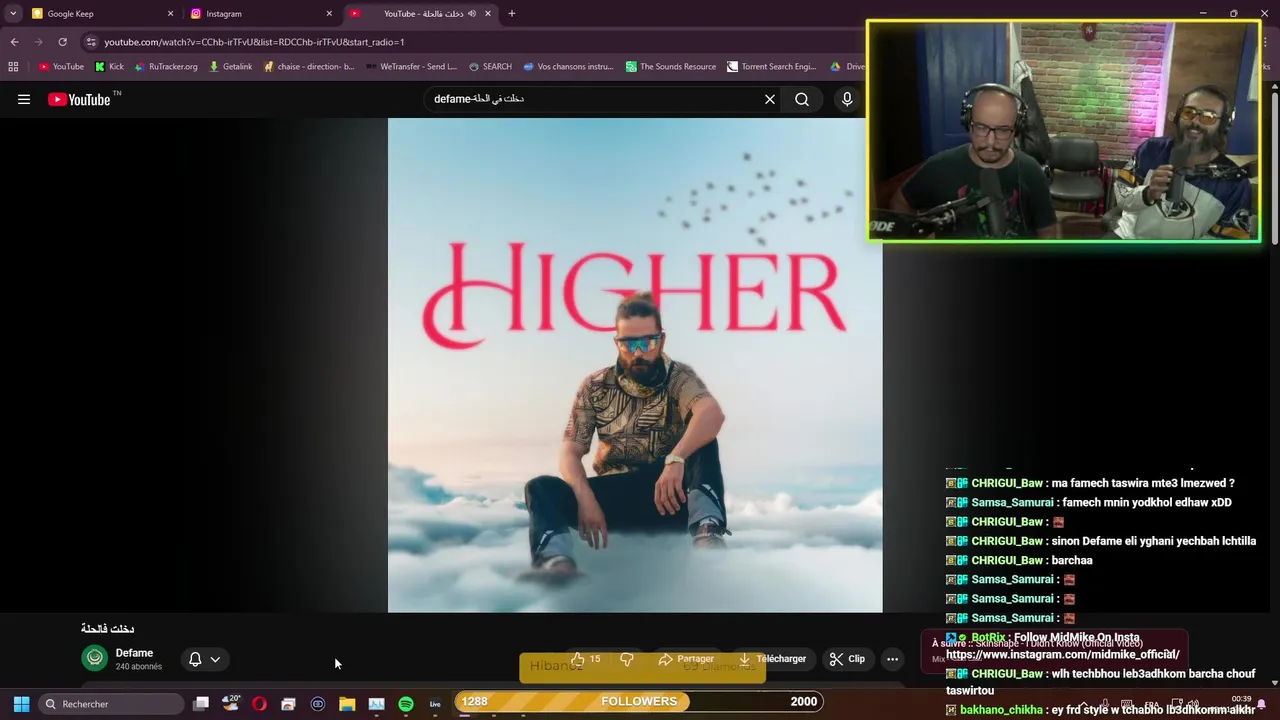Open the Vos chansons instru bookmark
This screenshot has width=1280, height=720.
click(567, 67)
